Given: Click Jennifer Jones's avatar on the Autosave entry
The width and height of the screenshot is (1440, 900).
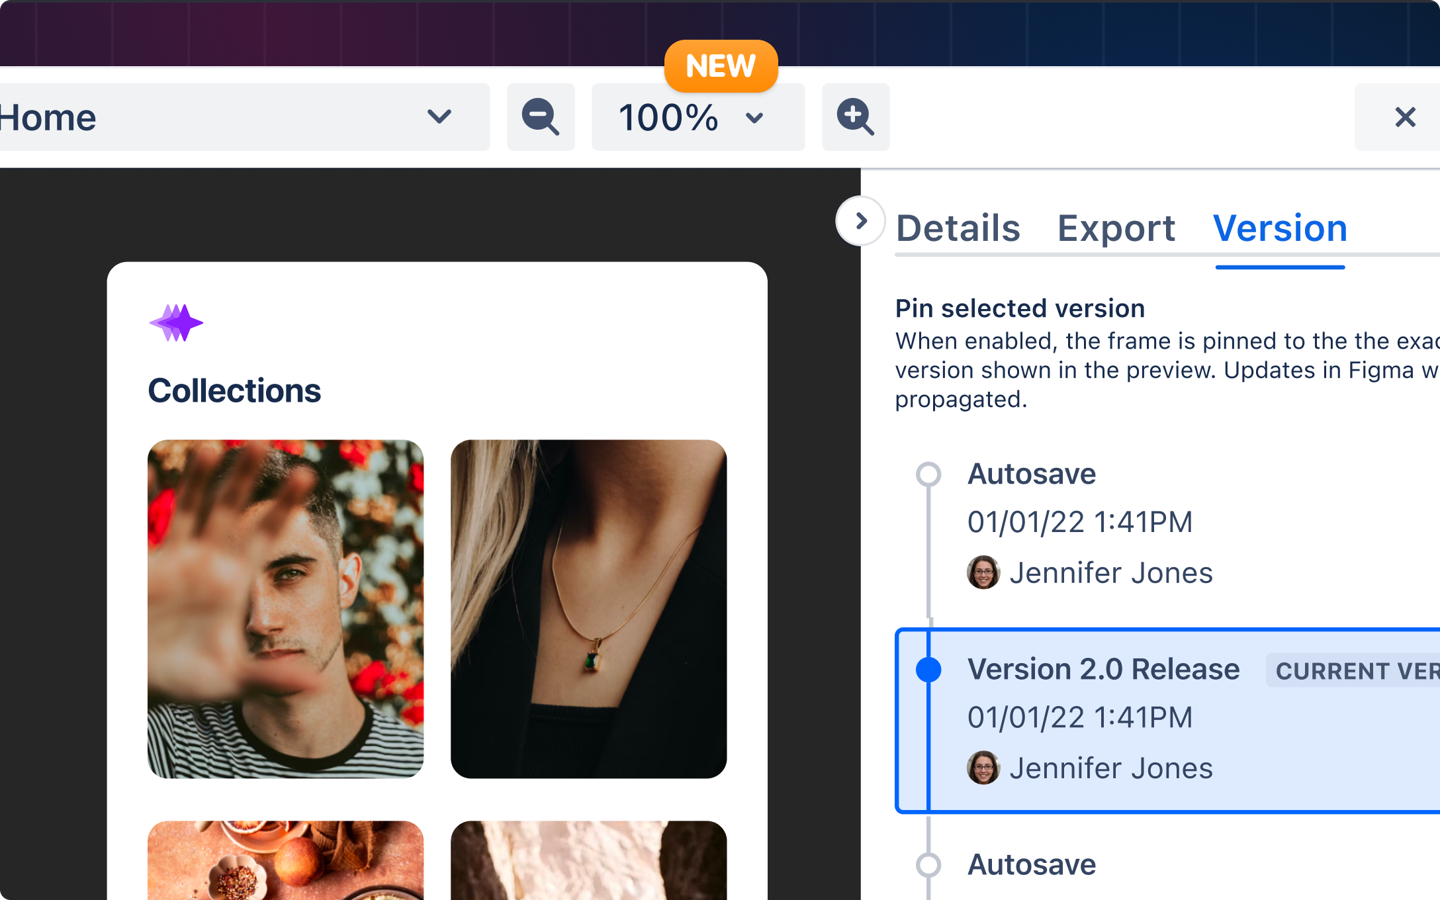Looking at the screenshot, I should click(983, 572).
